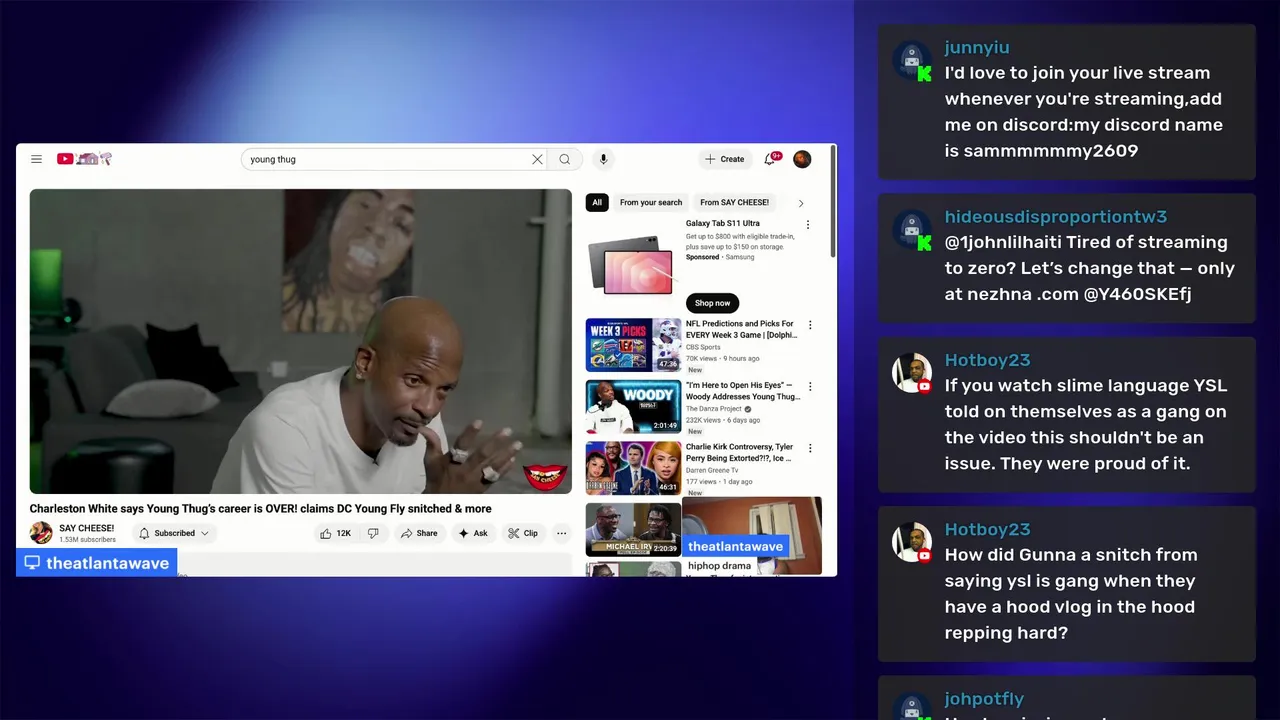Viewport: 1280px width, 720px height.
Task: Click the Create button
Action: [x=725, y=159]
